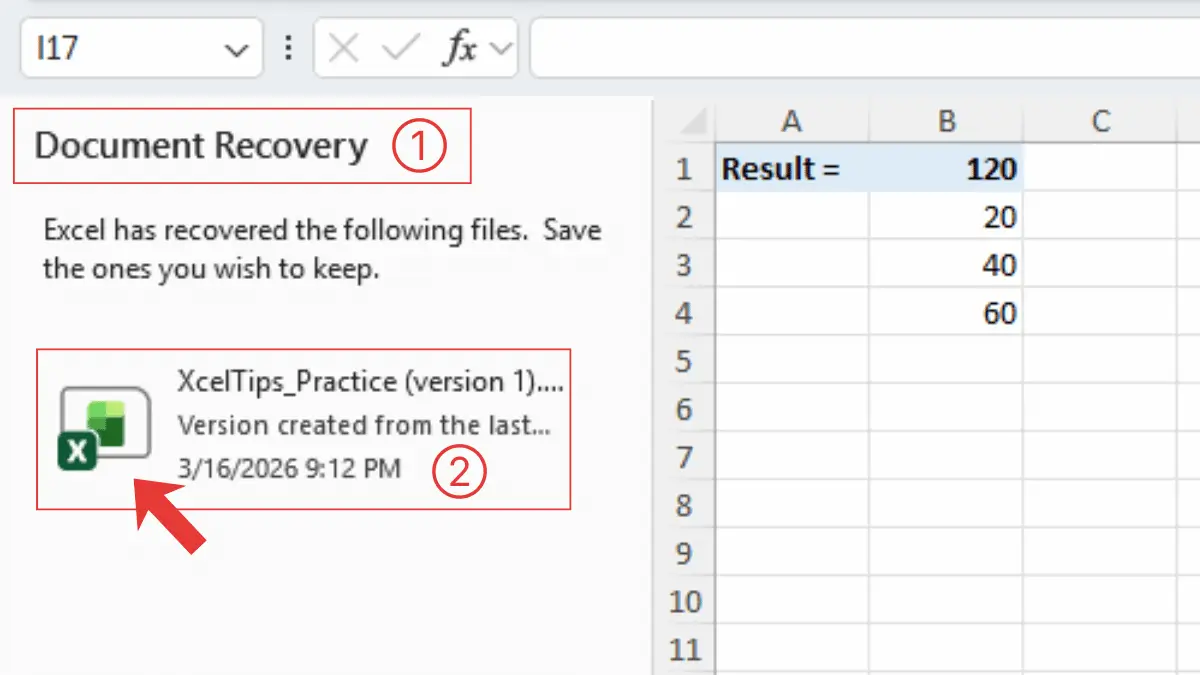Click the Select All corner triangle
The height and width of the screenshot is (675, 1200).
coord(686,122)
